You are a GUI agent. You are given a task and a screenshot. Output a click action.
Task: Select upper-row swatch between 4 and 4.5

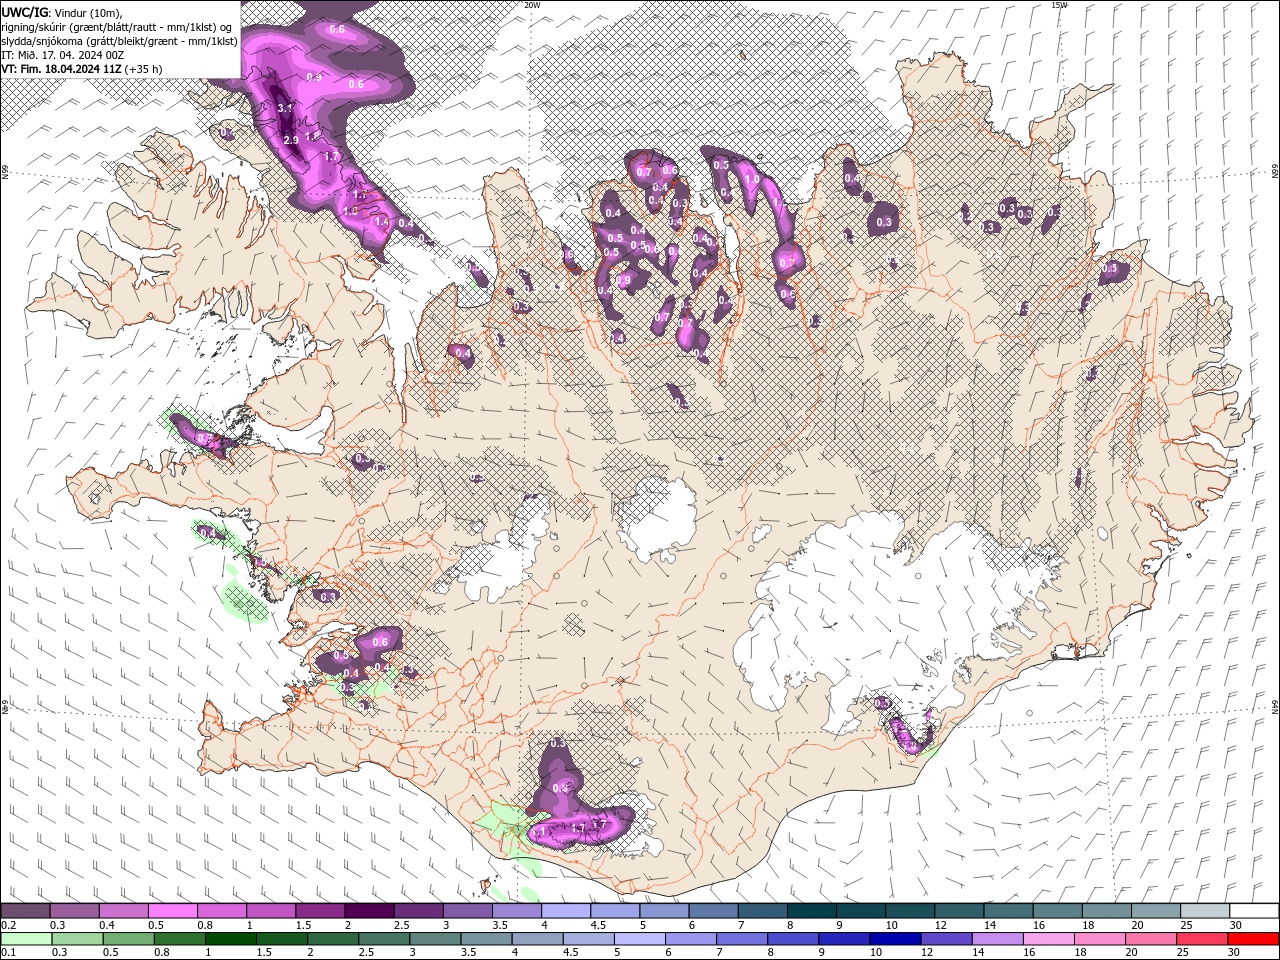(x=566, y=911)
